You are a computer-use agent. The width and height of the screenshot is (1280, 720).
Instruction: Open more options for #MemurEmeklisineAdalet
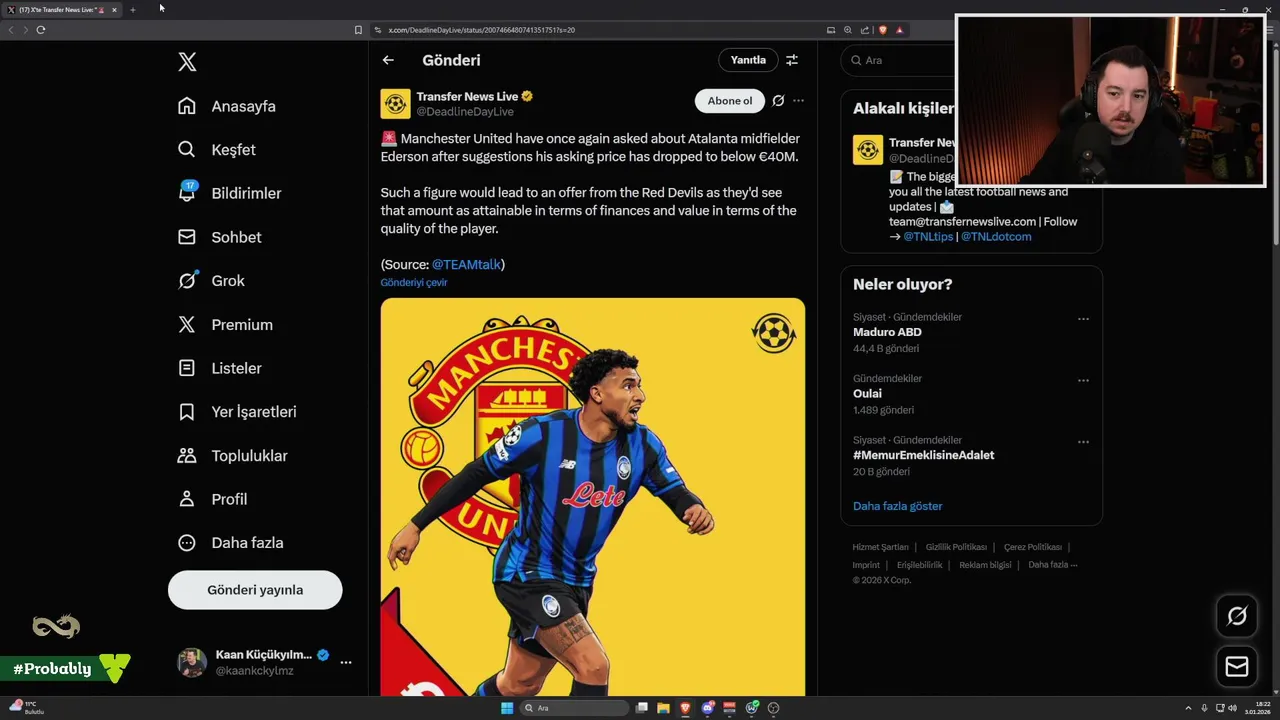1083,442
